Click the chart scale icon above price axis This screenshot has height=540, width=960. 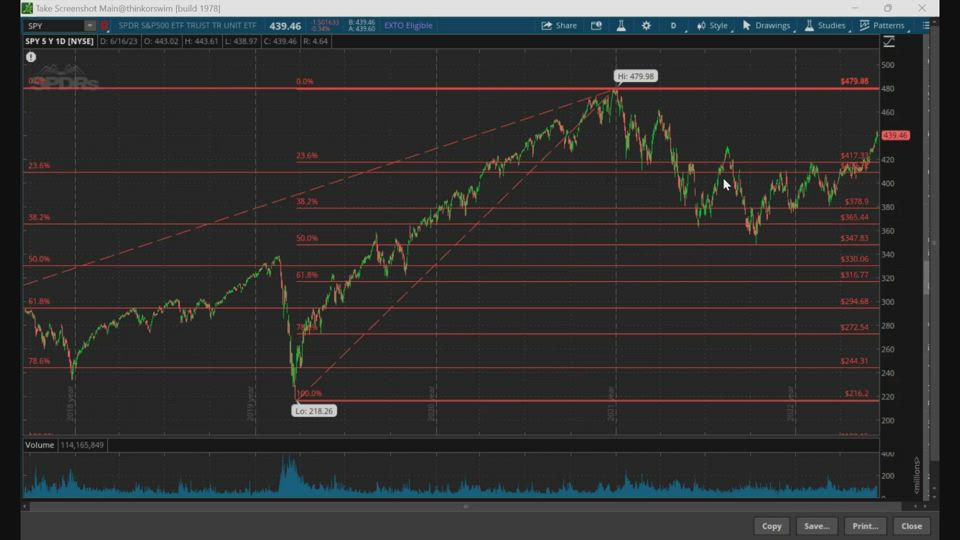[x=889, y=42]
